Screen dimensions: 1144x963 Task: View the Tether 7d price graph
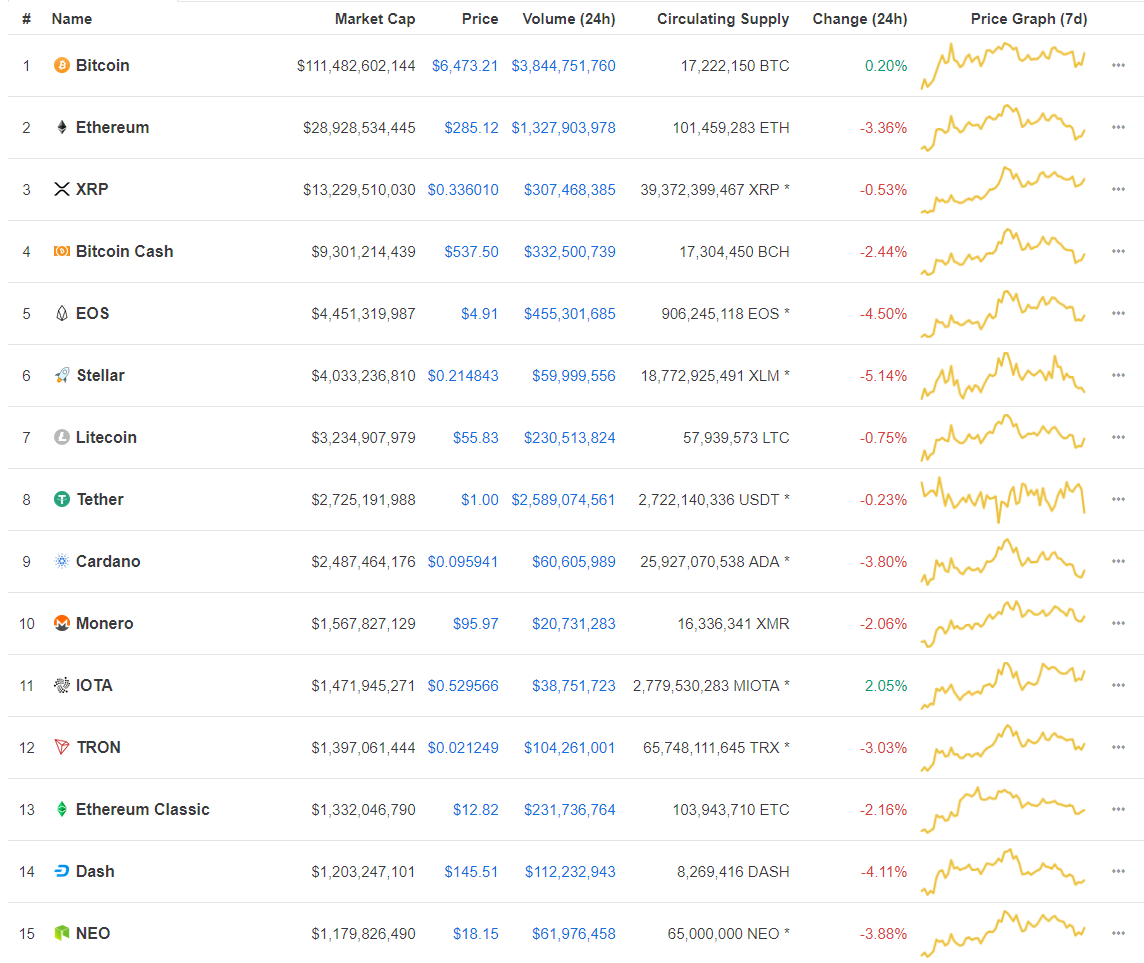coord(1003,500)
